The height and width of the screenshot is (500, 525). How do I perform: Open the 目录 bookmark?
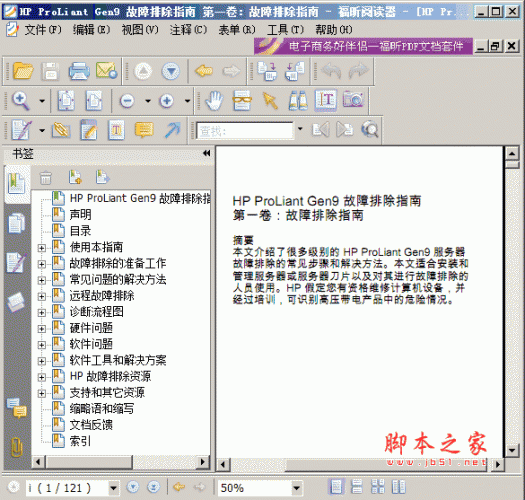pos(80,230)
